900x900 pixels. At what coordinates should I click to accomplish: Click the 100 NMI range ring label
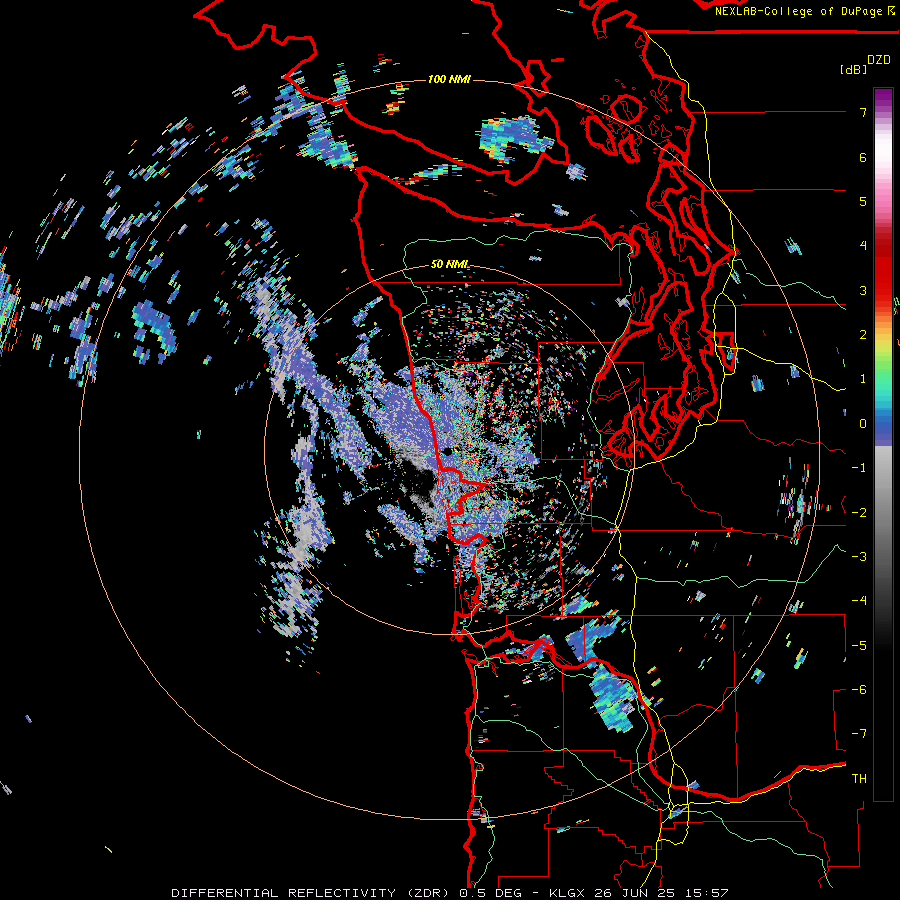click(449, 79)
